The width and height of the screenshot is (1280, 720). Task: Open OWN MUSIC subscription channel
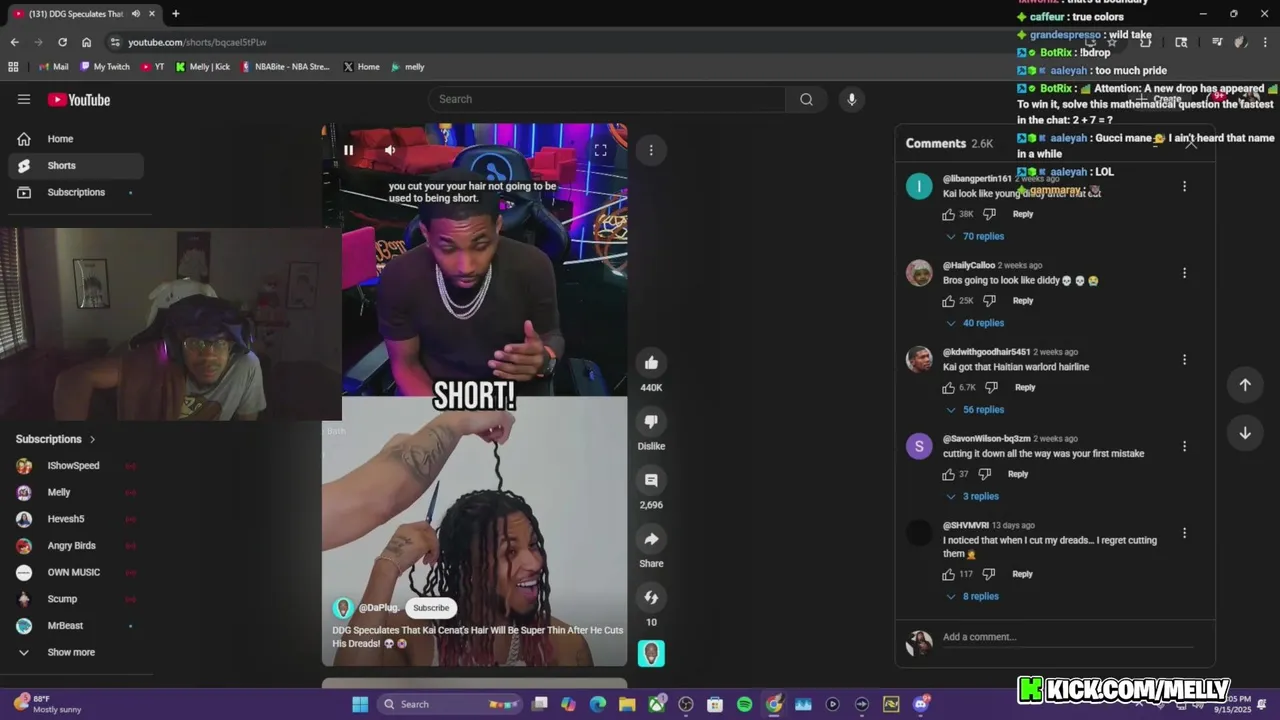pos(76,572)
